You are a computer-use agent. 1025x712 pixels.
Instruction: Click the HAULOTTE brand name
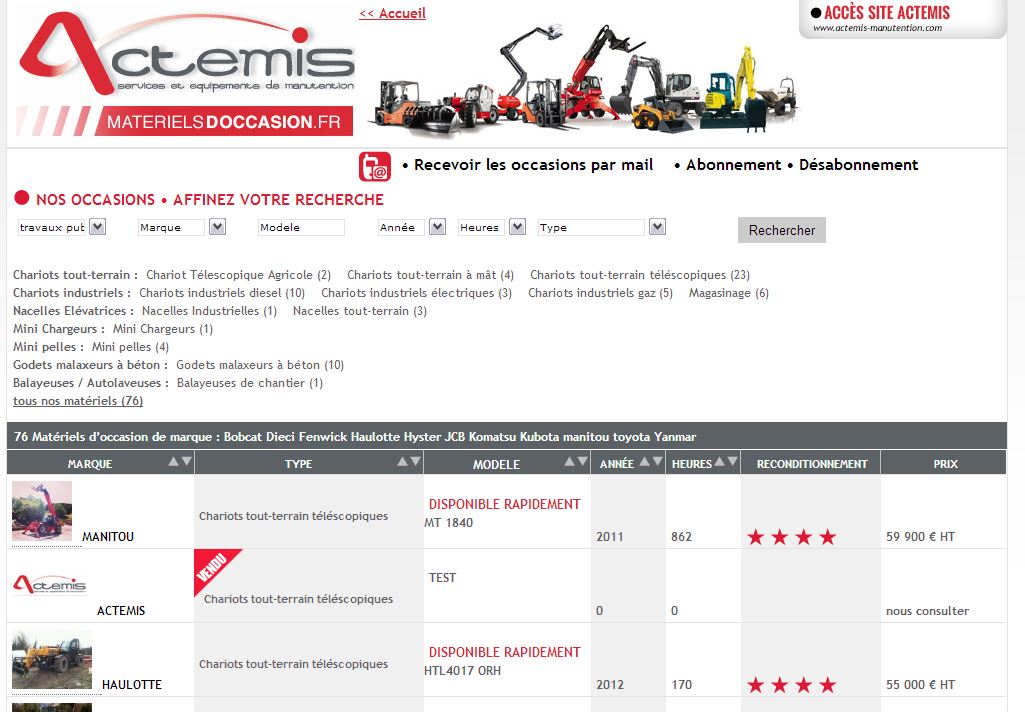click(x=132, y=685)
